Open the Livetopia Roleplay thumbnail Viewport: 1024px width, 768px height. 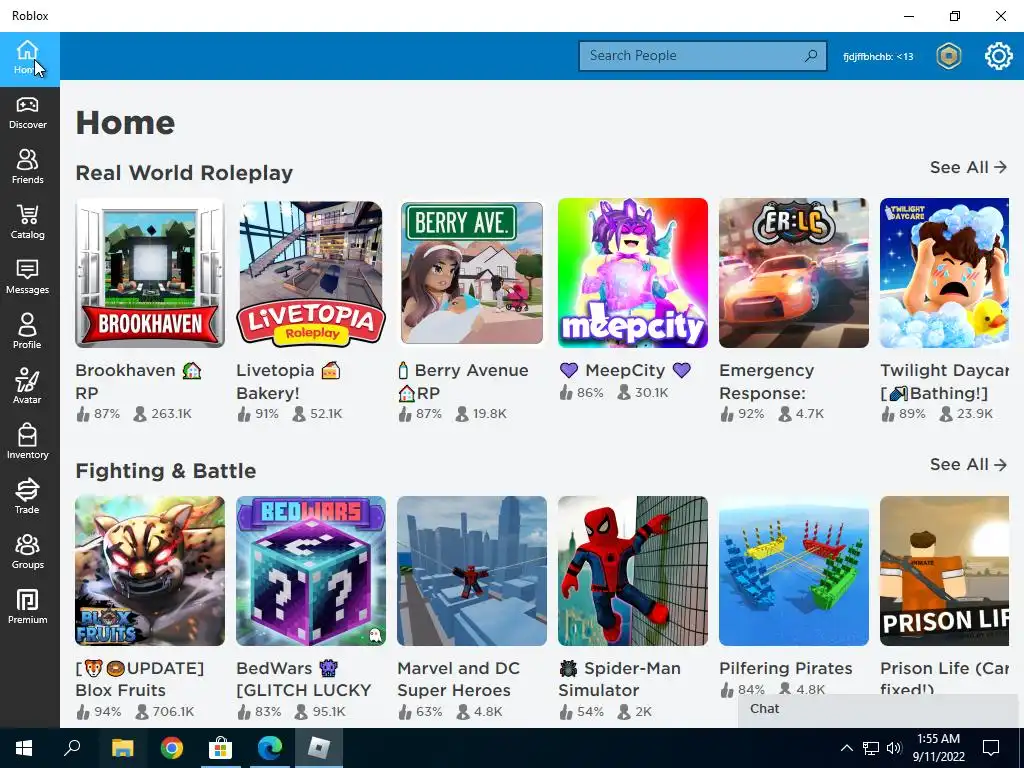(311, 273)
